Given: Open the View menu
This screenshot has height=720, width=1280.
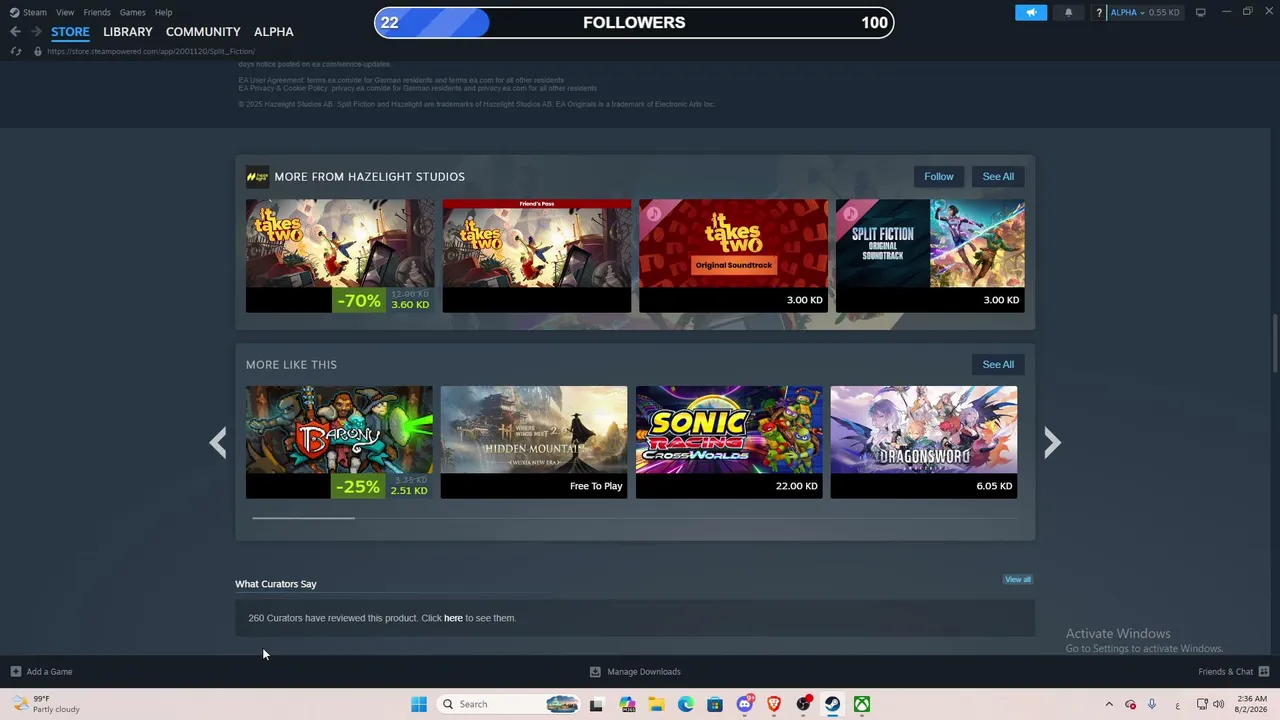Looking at the screenshot, I should pyautogui.click(x=65, y=12).
